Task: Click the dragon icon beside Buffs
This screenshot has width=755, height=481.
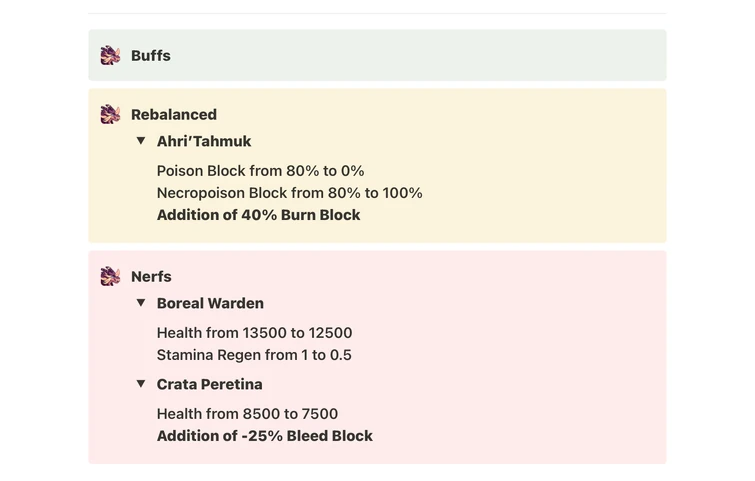Action: (x=110, y=56)
